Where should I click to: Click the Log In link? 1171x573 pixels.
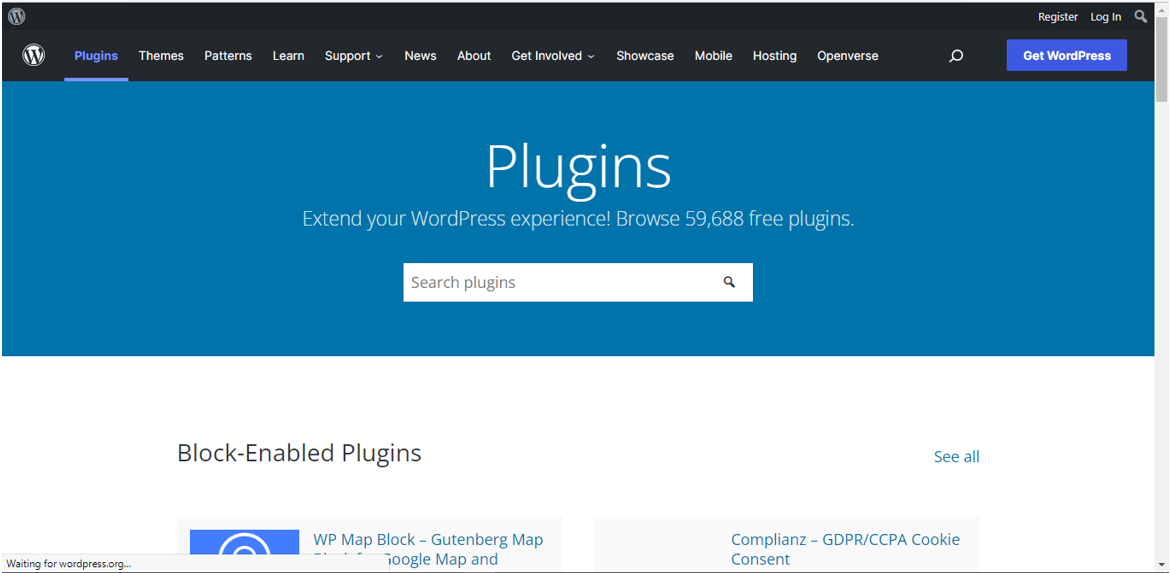click(x=1105, y=16)
